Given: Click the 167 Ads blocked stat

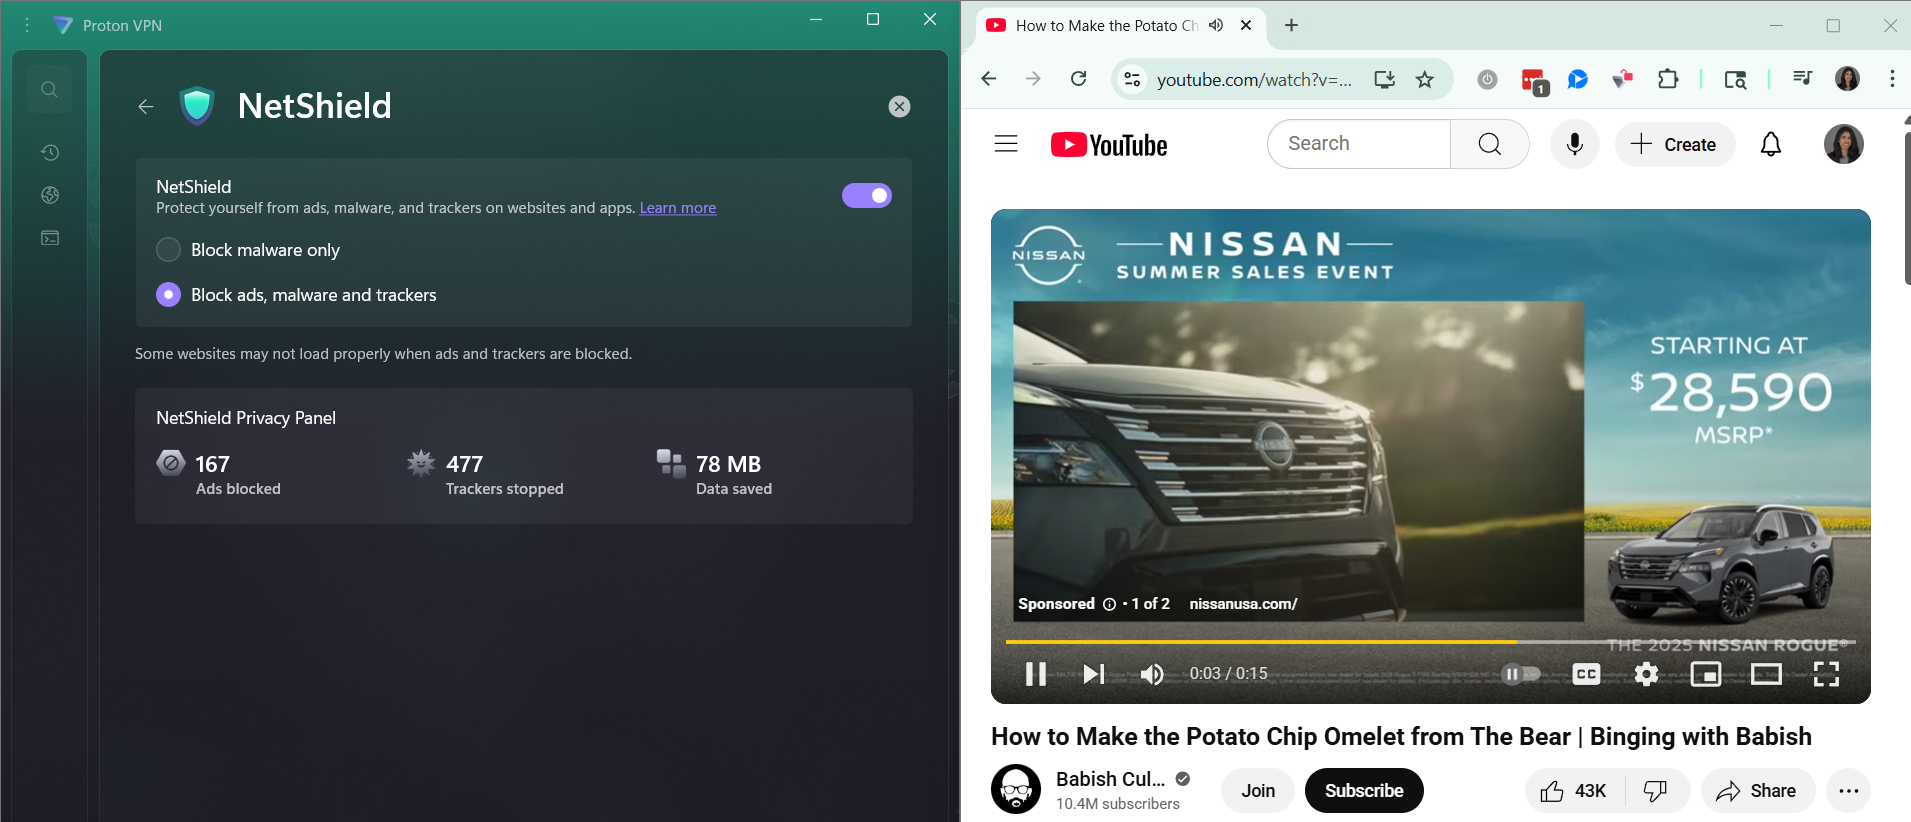Looking at the screenshot, I should pos(219,474).
